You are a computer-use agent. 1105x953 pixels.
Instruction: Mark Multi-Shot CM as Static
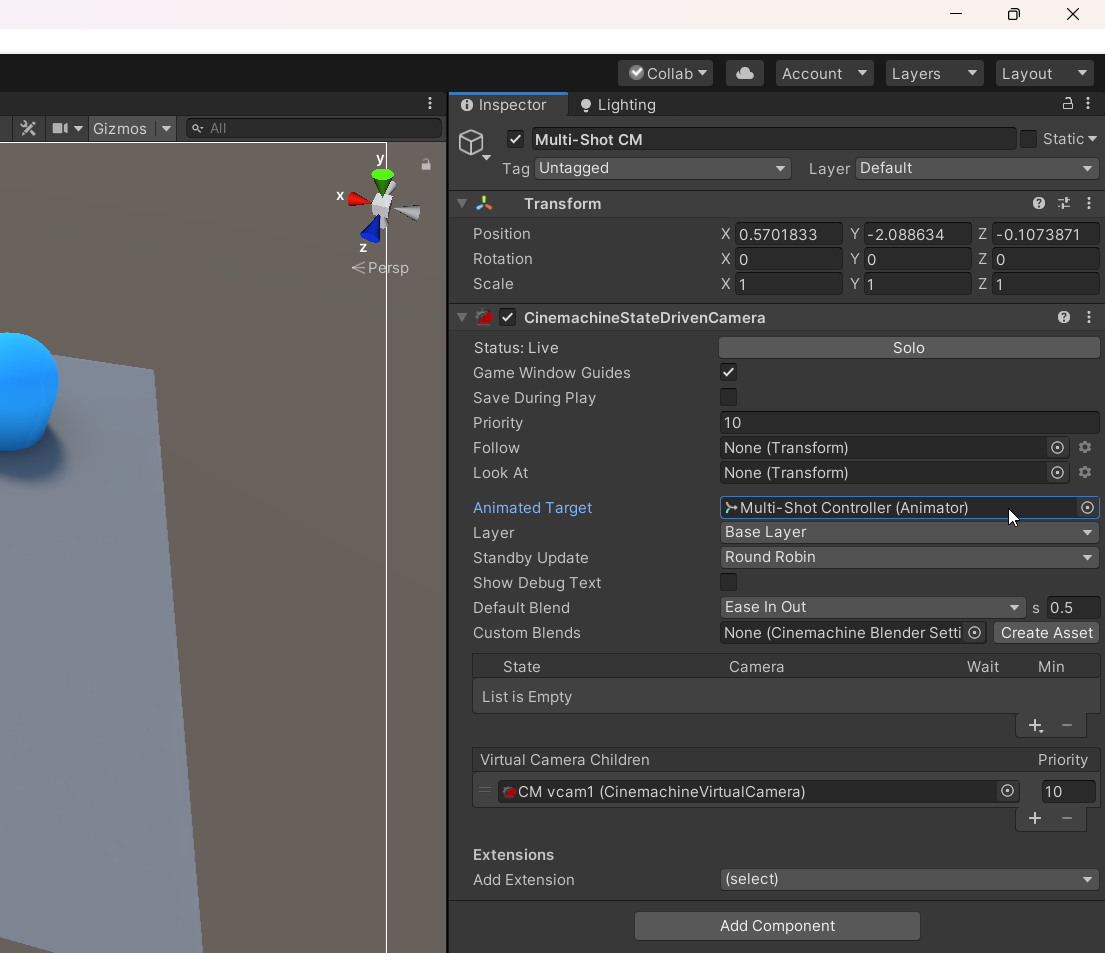1030,138
